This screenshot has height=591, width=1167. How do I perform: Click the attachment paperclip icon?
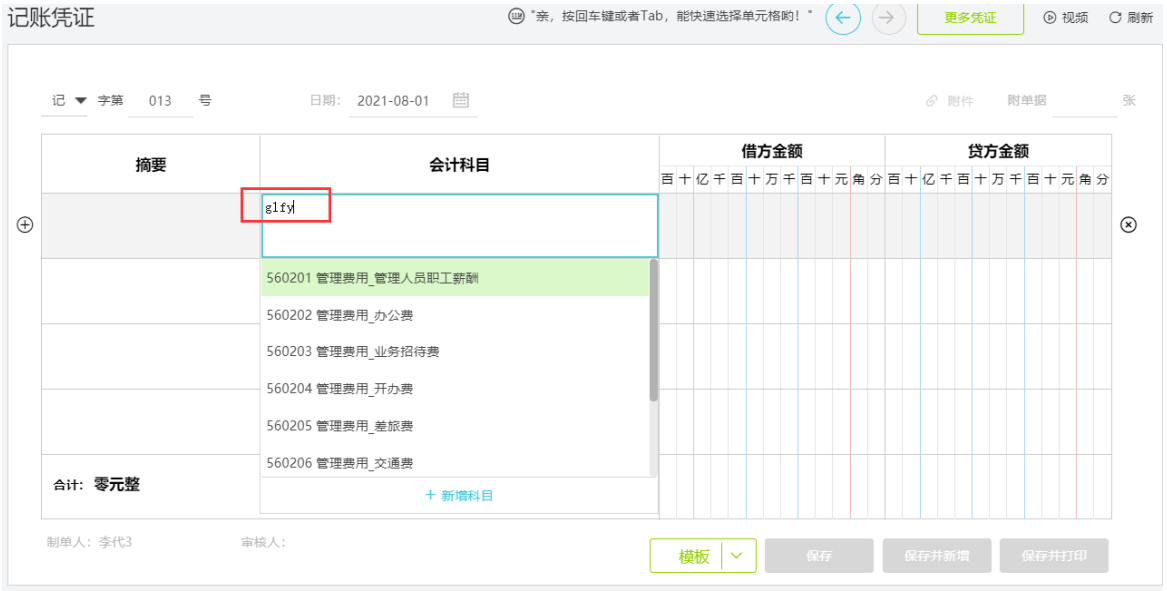931,100
